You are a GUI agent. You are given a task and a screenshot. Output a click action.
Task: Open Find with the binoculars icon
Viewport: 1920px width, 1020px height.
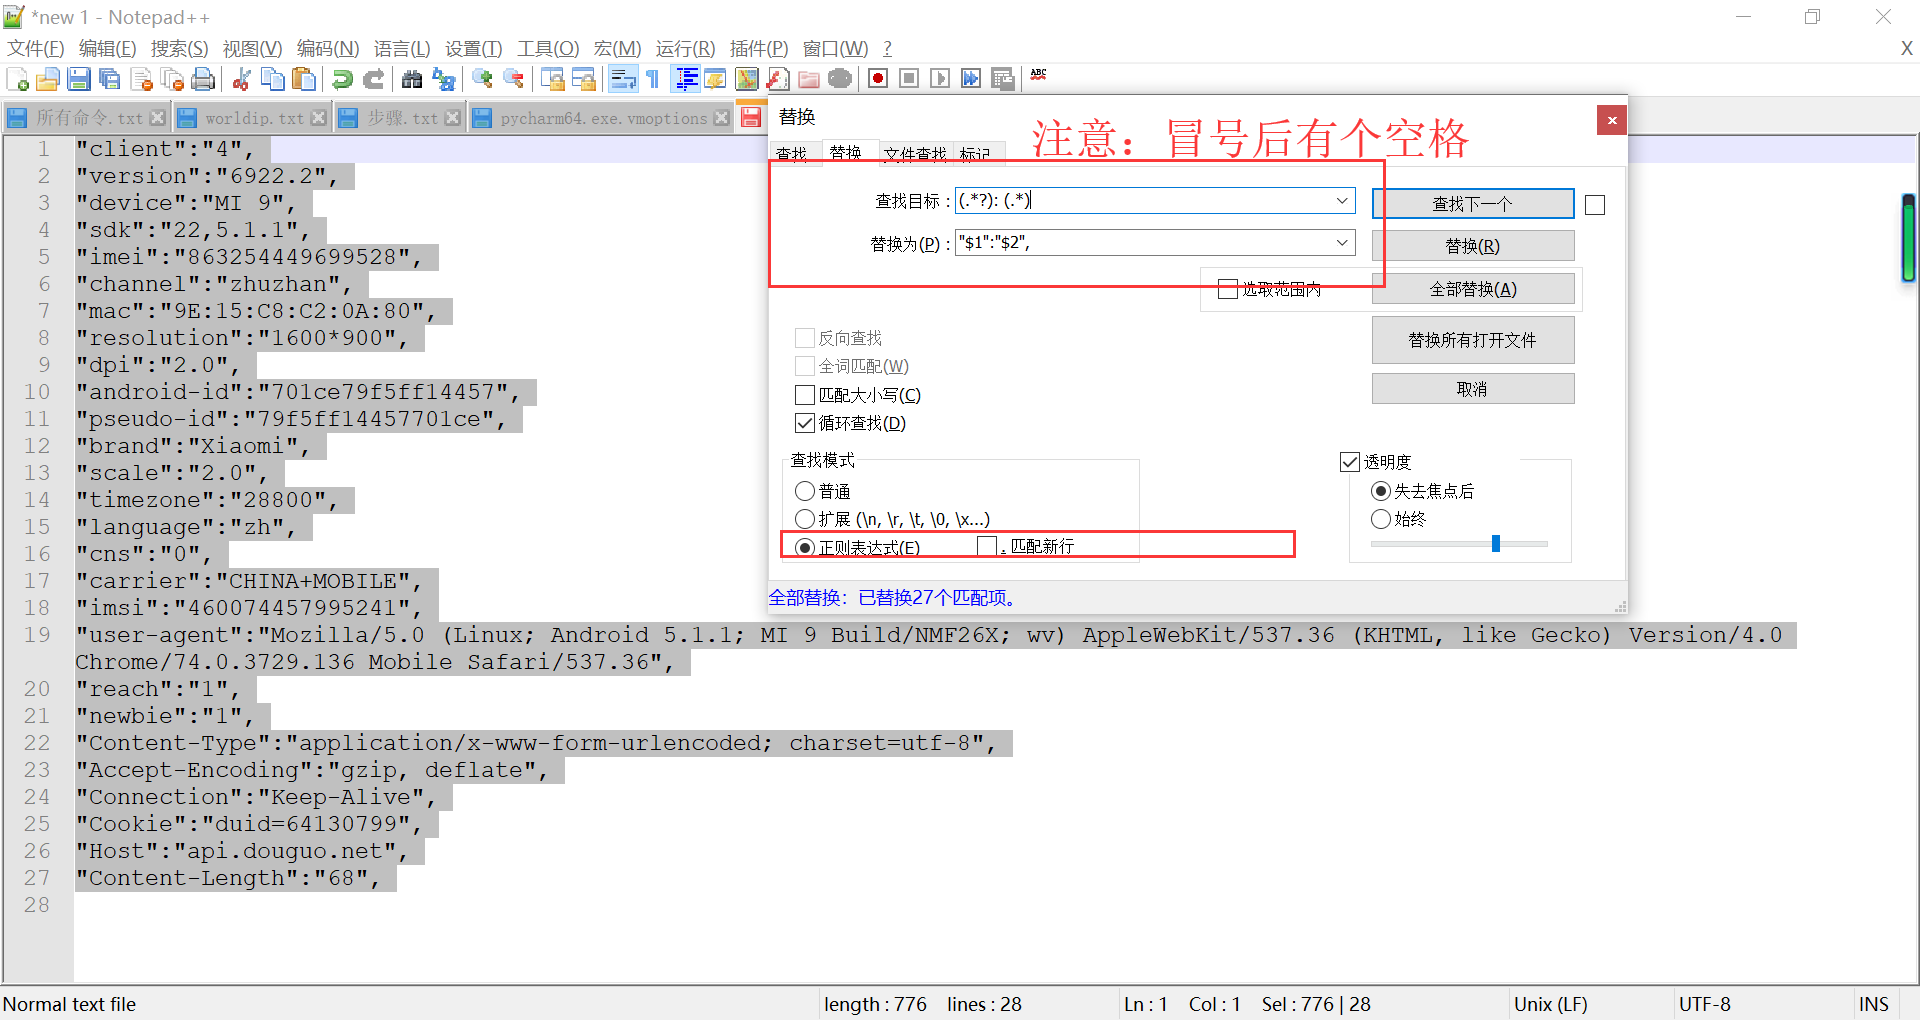pyautogui.click(x=412, y=79)
